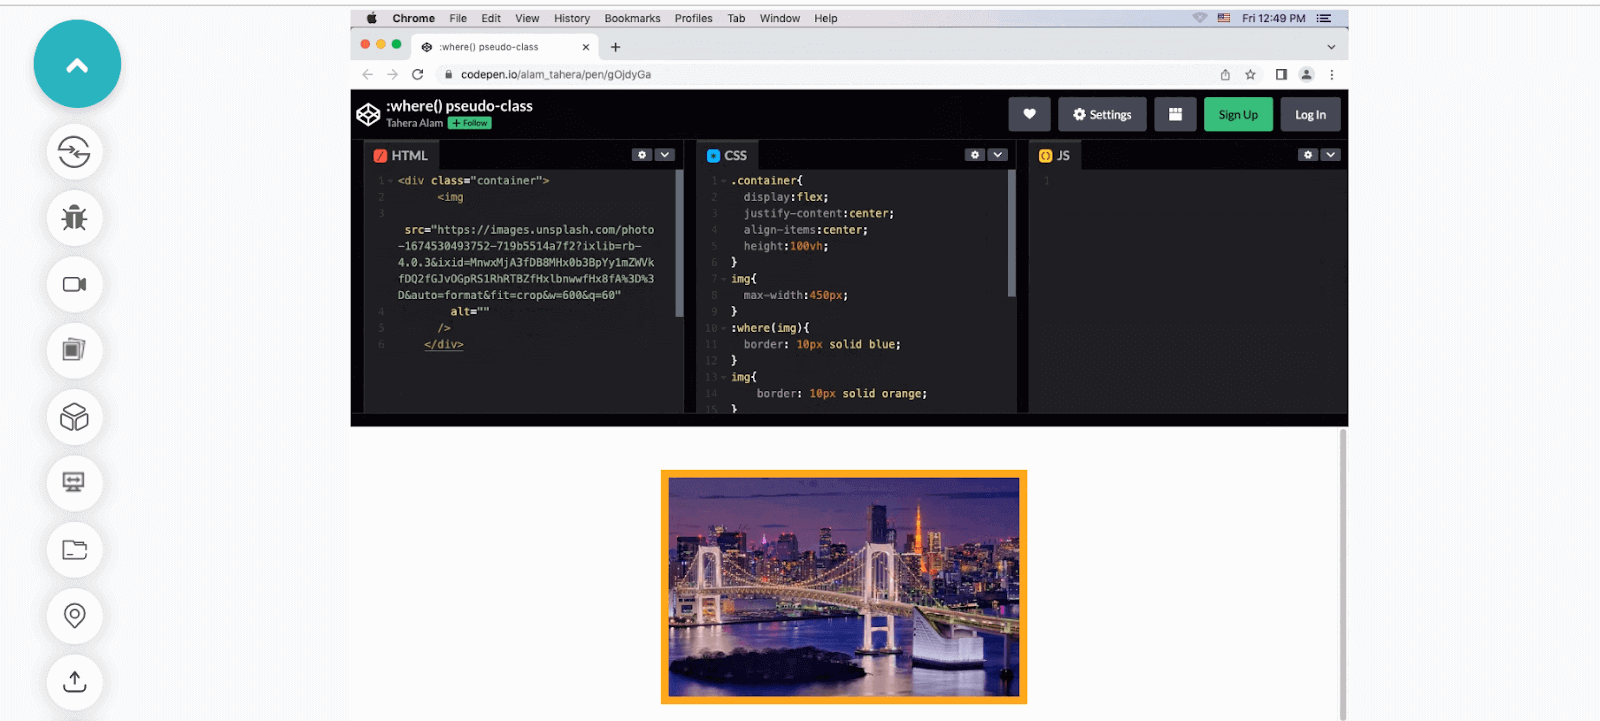This screenshot has width=1600, height=721.
Task: Click the location pin icon in sidebar
Action: pos(74,615)
